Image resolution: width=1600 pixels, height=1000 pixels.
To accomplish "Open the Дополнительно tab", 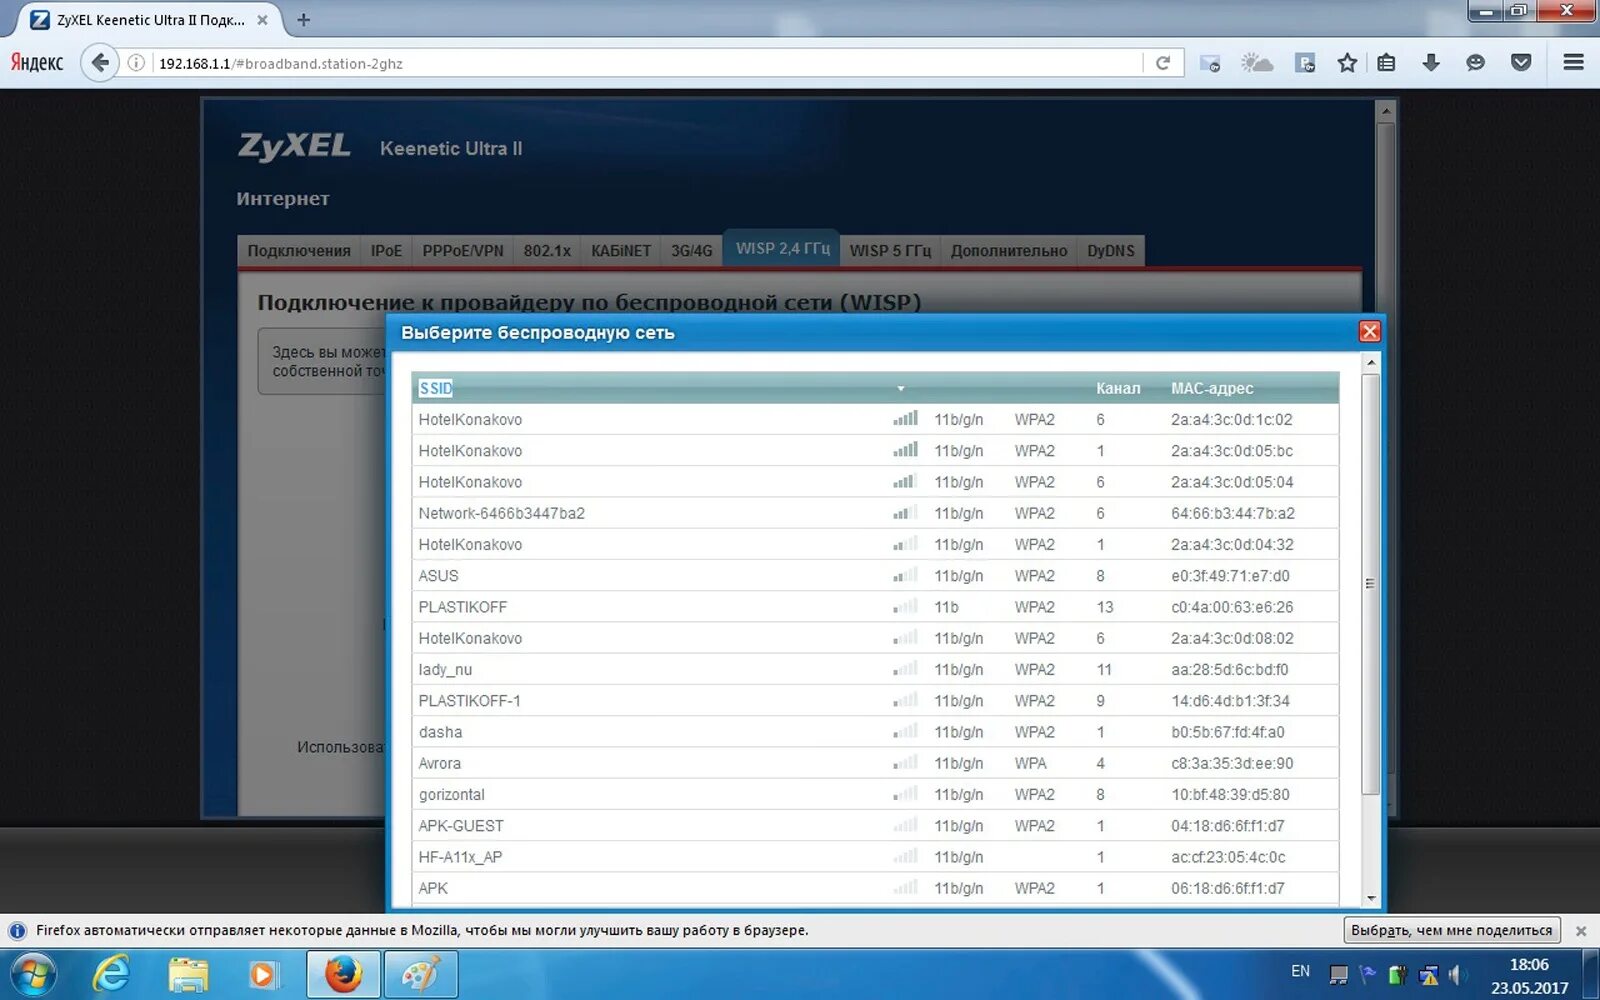I will click(x=1009, y=251).
